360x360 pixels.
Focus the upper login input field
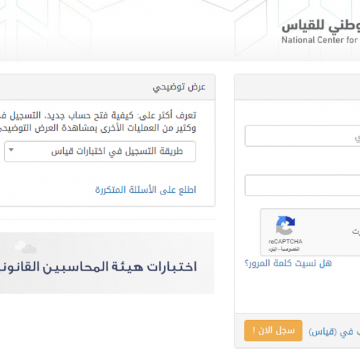(x=303, y=136)
